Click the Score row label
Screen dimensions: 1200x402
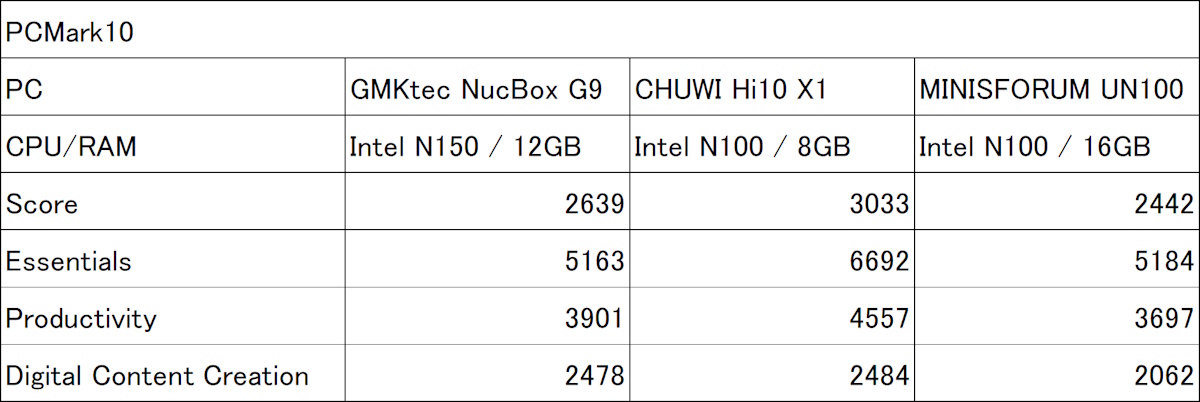pos(42,205)
